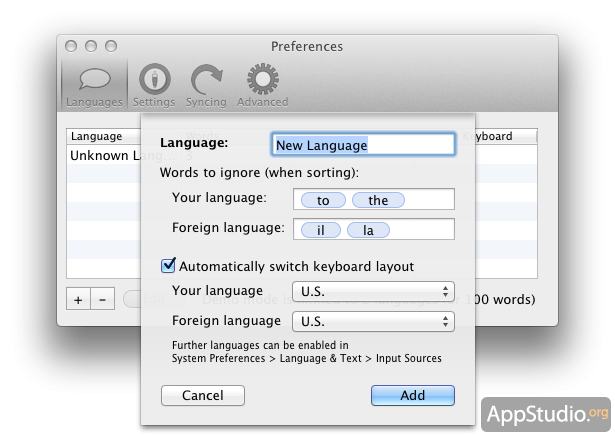The image size is (615, 436).
Task: Open the Syncing preferences pane
Action: click(x=207, y=85)
